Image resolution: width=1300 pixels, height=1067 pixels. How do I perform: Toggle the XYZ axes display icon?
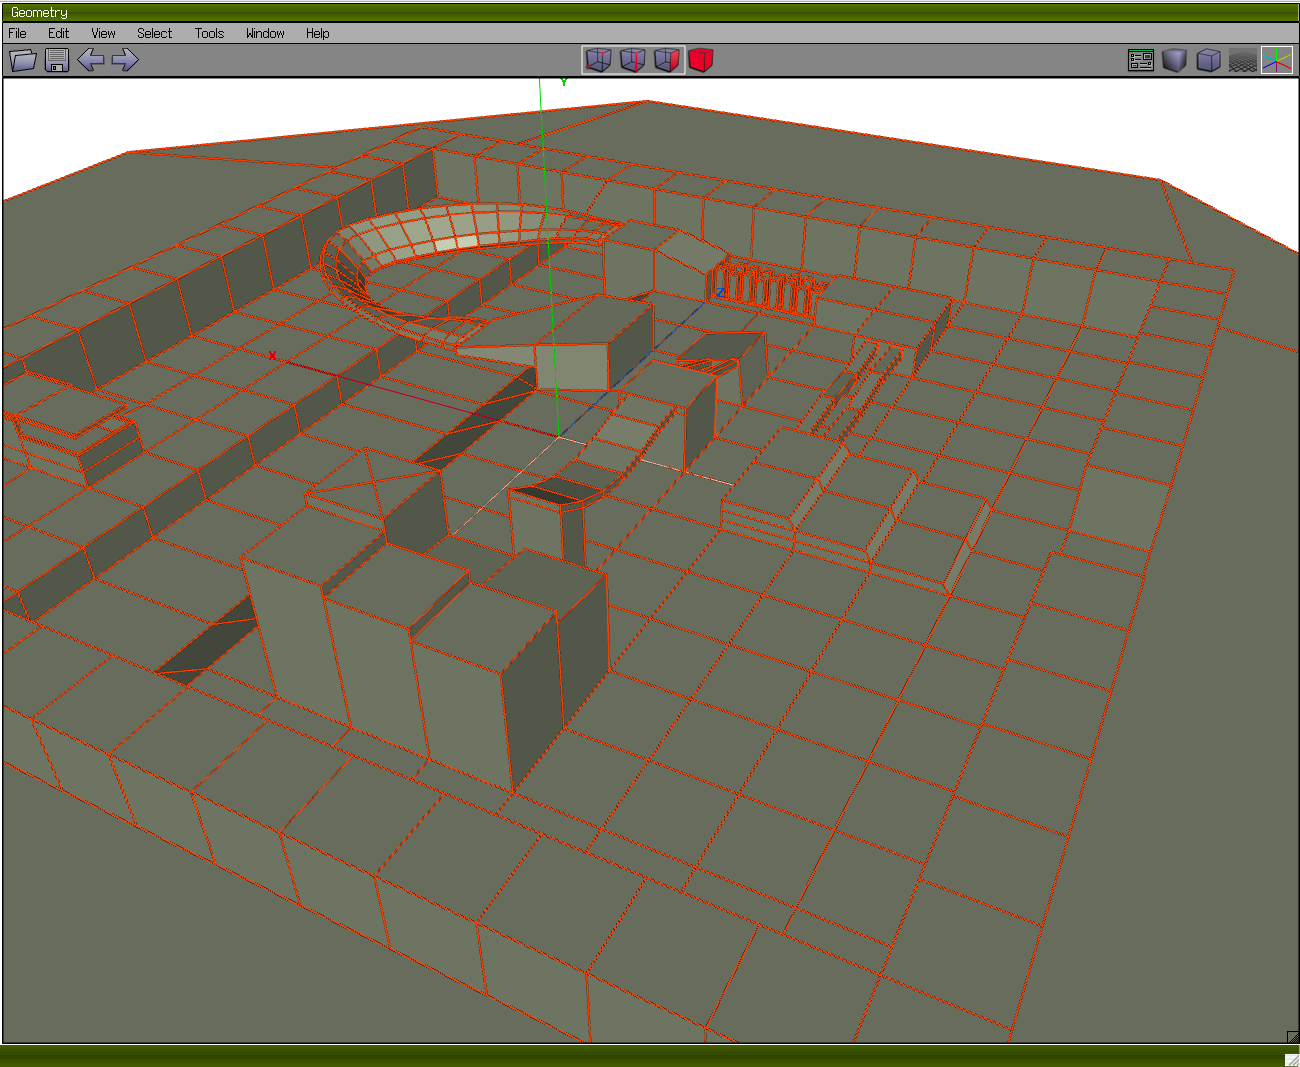(x=1277, y=60)
